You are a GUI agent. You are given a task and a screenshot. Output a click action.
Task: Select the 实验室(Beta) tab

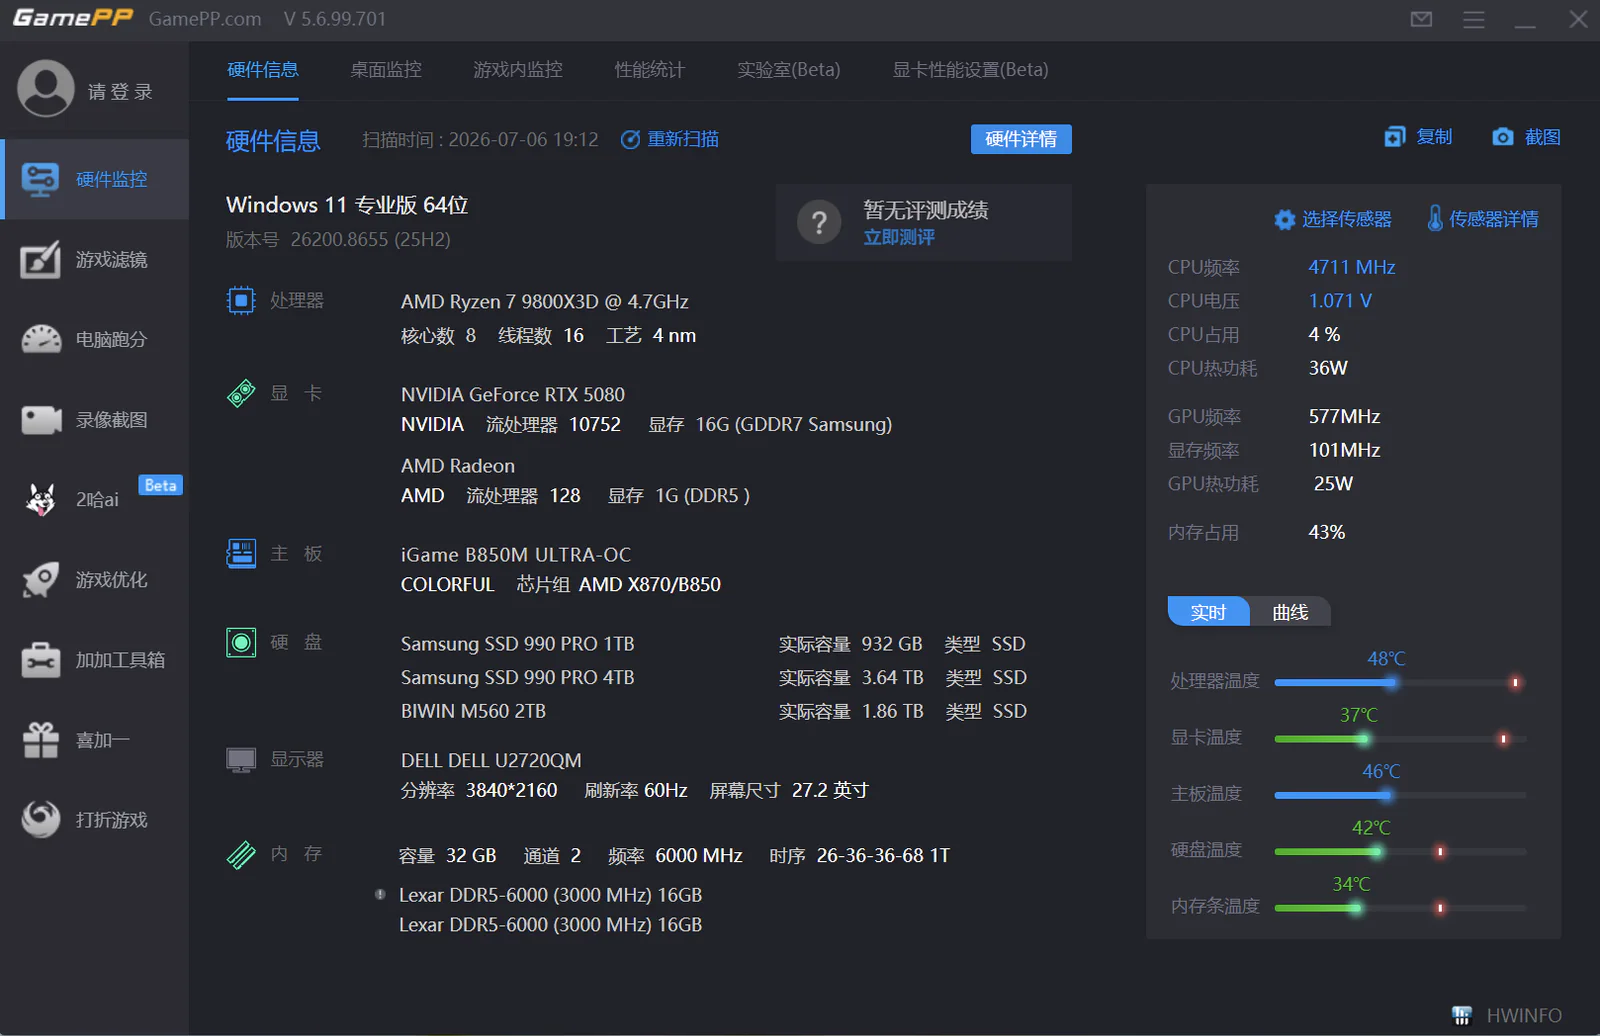[789, 69]
